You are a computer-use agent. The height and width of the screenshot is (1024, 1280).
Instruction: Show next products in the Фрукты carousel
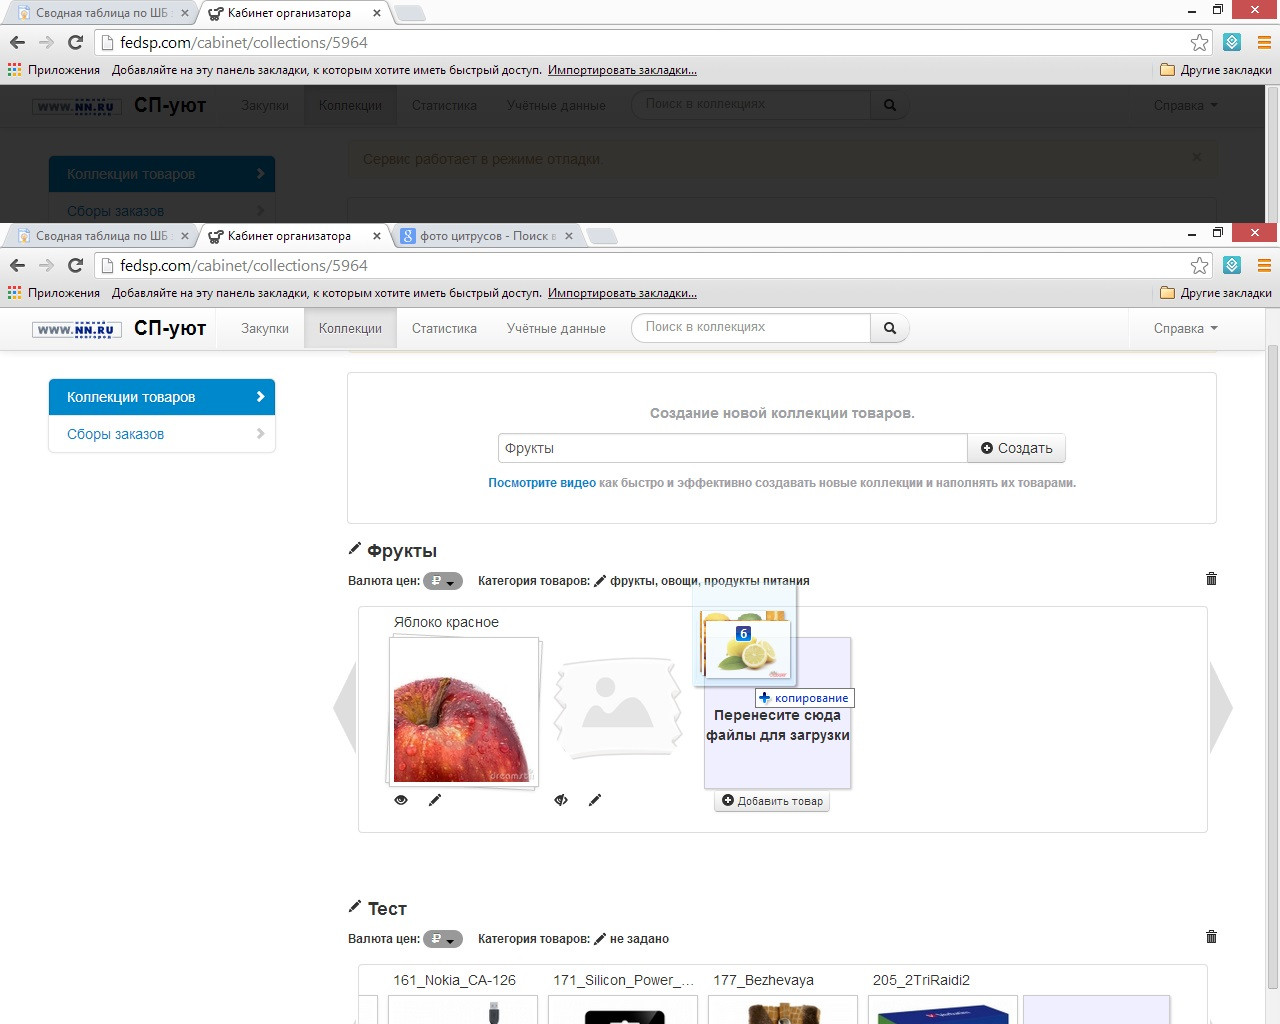(1221, 708)
